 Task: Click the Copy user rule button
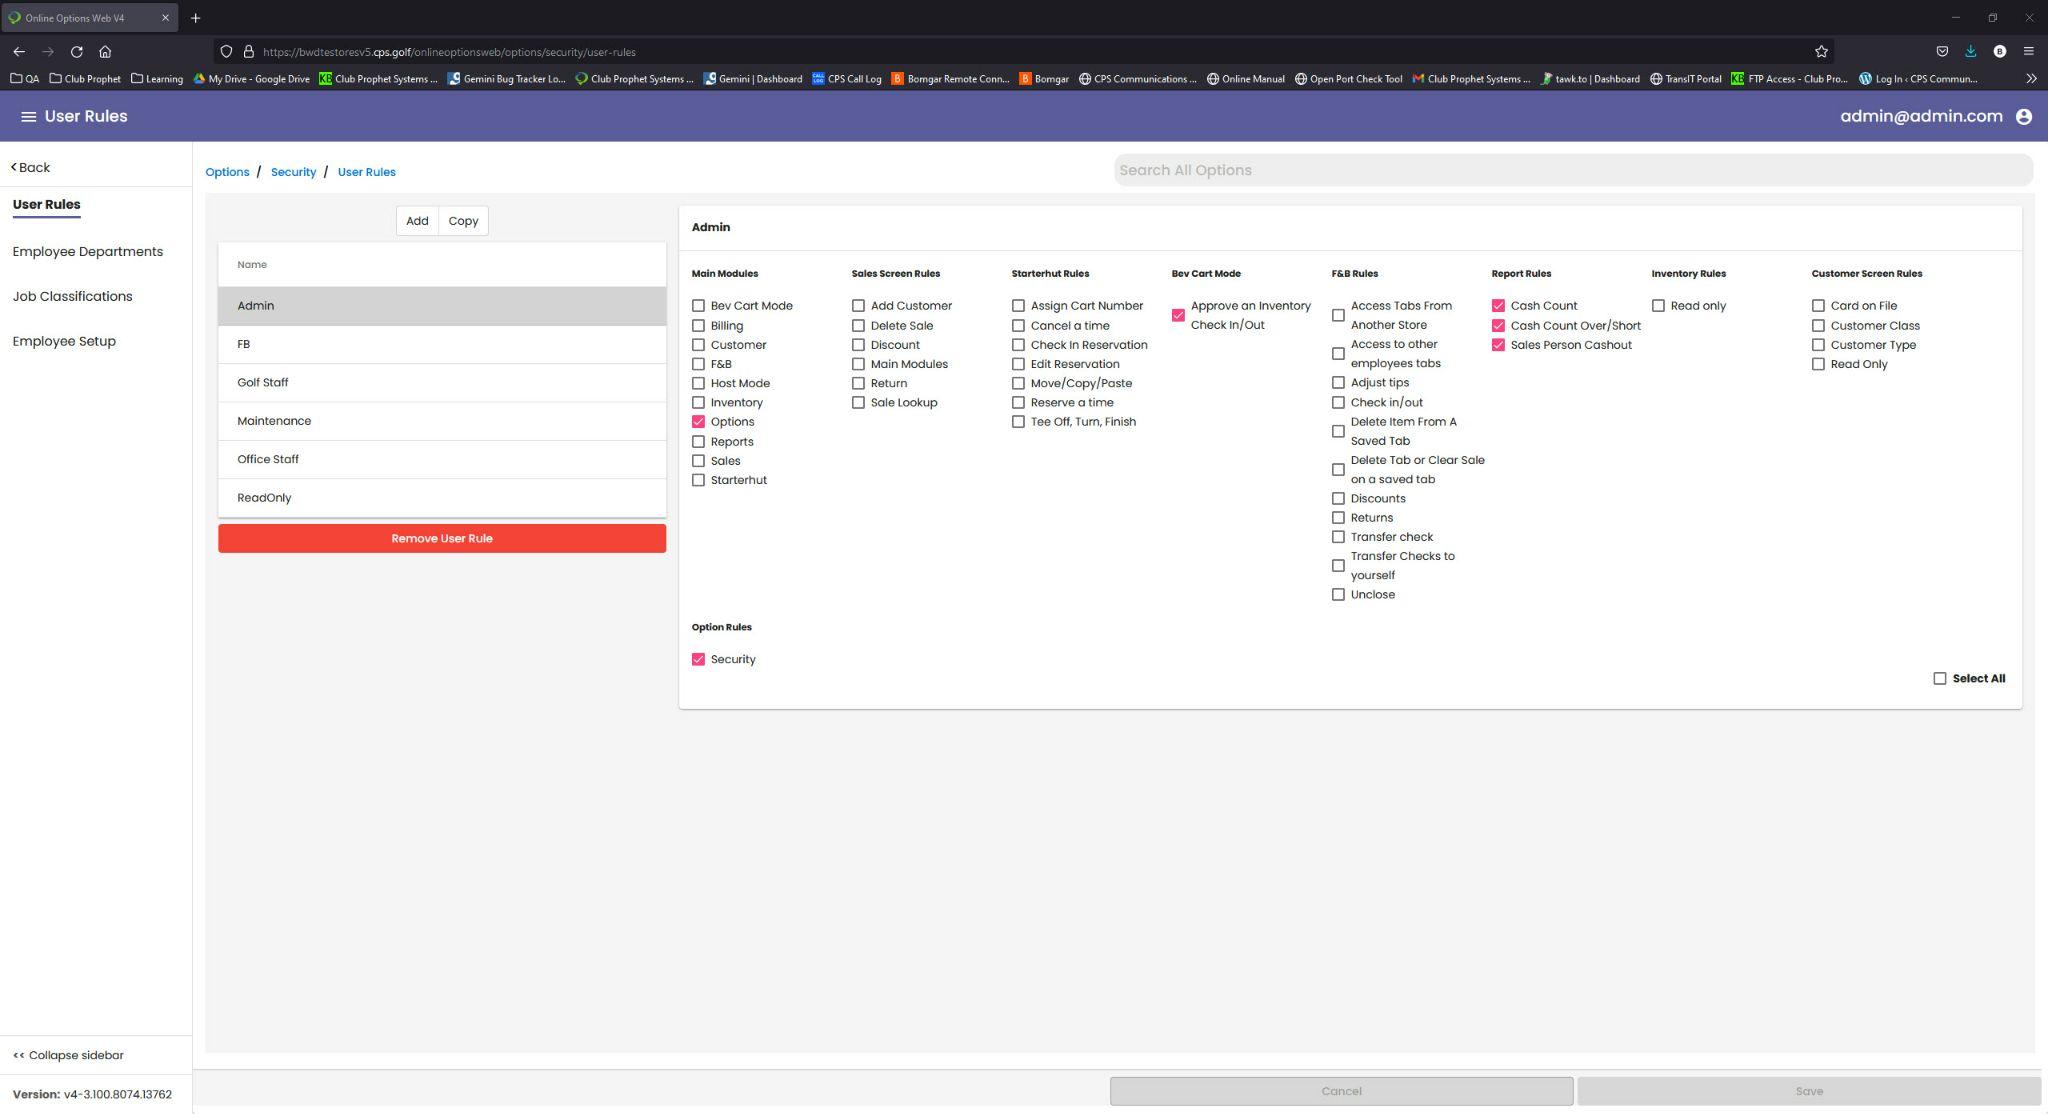(463, 221)
